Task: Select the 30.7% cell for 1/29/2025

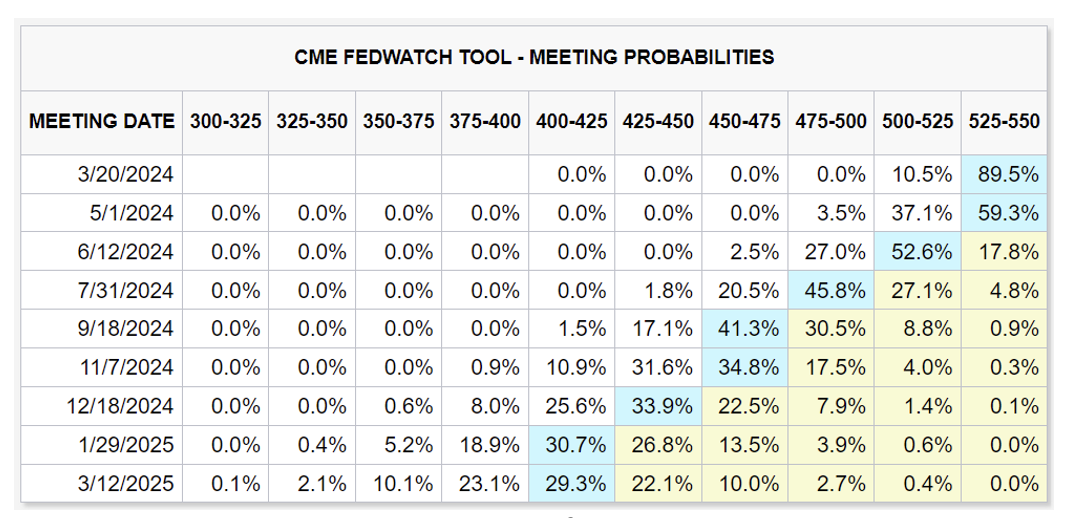Action: tap(572, 446)
